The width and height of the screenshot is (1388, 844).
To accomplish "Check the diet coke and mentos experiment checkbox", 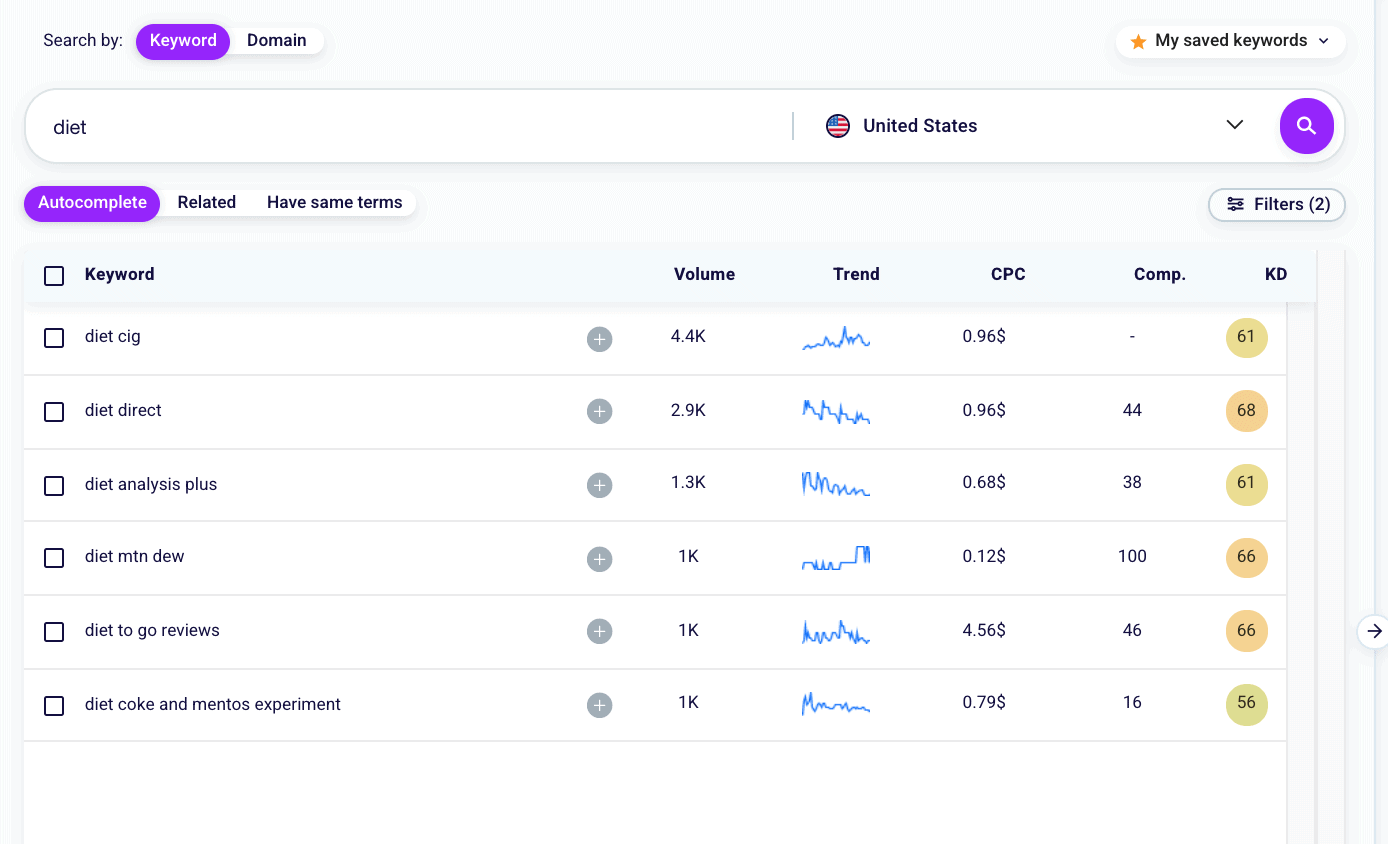I will [x=54, y=705].
